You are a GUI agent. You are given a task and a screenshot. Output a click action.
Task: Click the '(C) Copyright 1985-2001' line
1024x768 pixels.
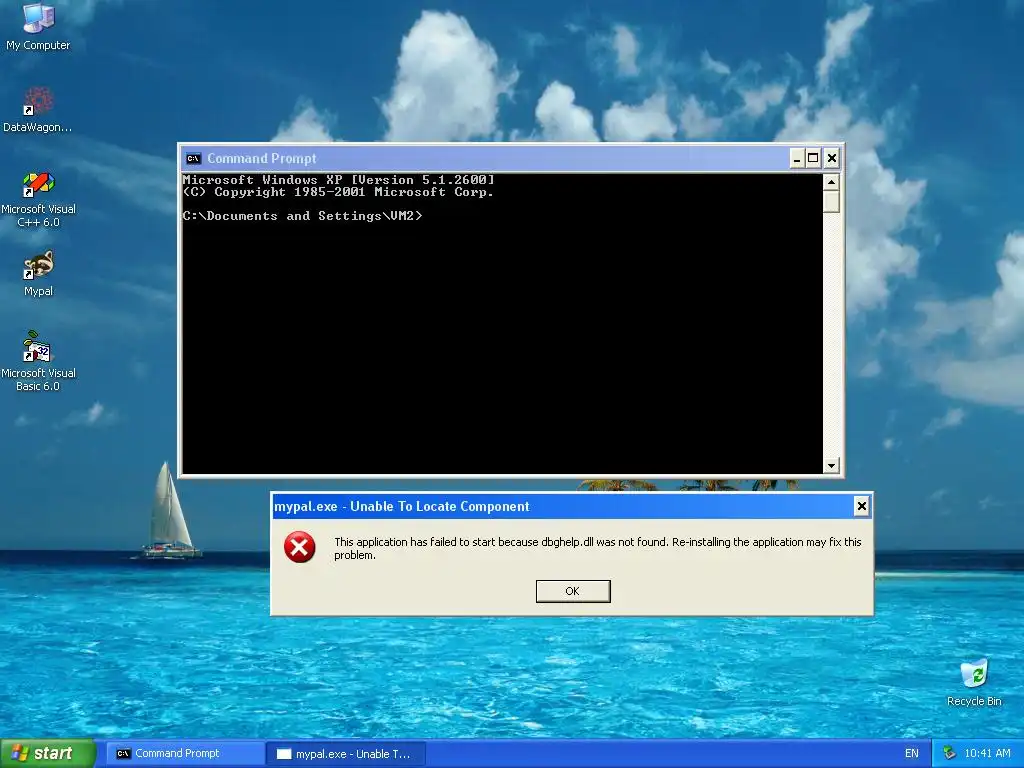click(338, 192)
